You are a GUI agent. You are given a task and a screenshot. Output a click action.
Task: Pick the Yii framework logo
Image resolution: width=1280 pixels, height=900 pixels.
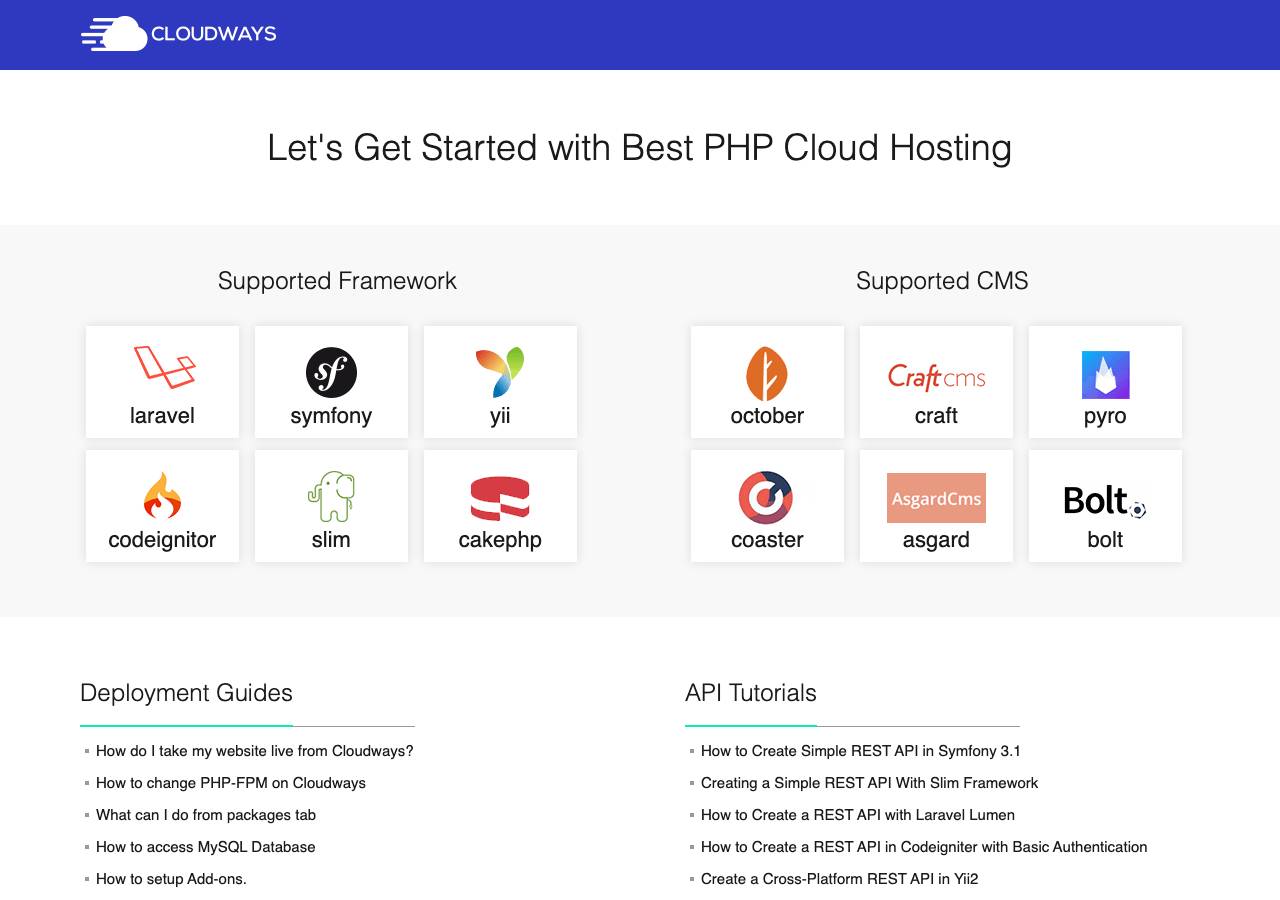500,372
